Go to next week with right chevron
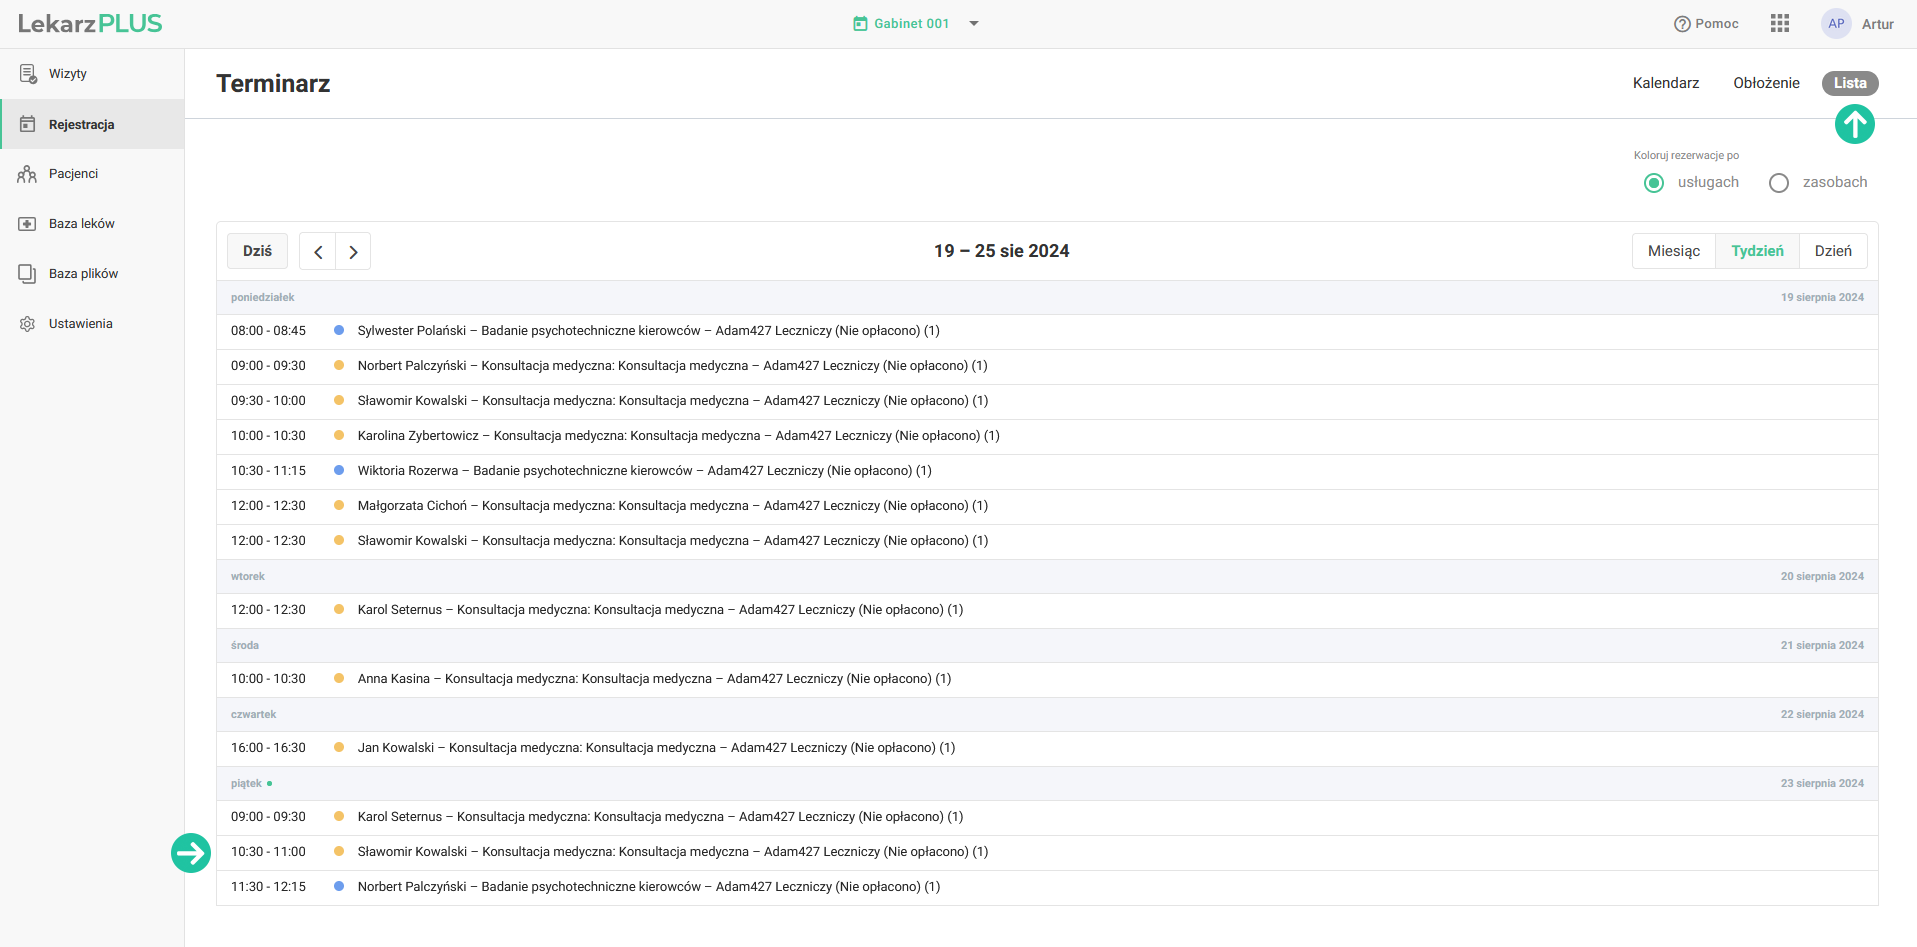Image resolution: width=1917 pixels, height=947 pixels. coord(353,252)
